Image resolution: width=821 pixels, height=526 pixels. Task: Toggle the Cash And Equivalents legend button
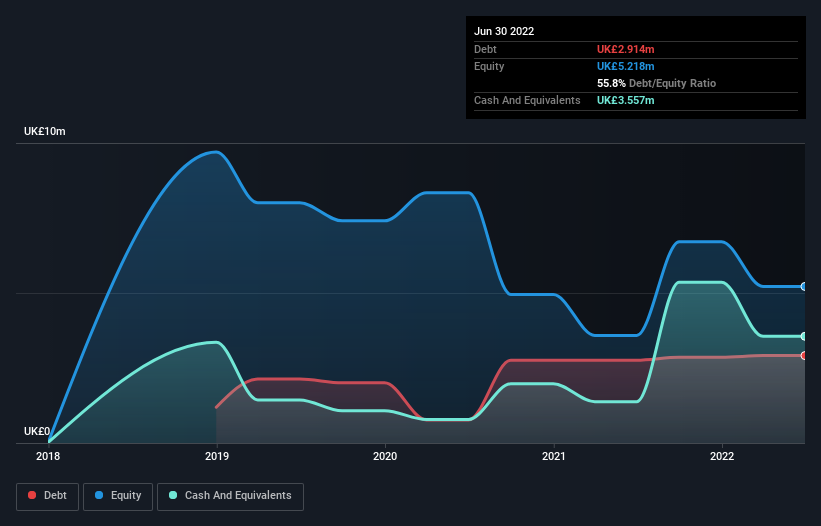pos(230,496)
